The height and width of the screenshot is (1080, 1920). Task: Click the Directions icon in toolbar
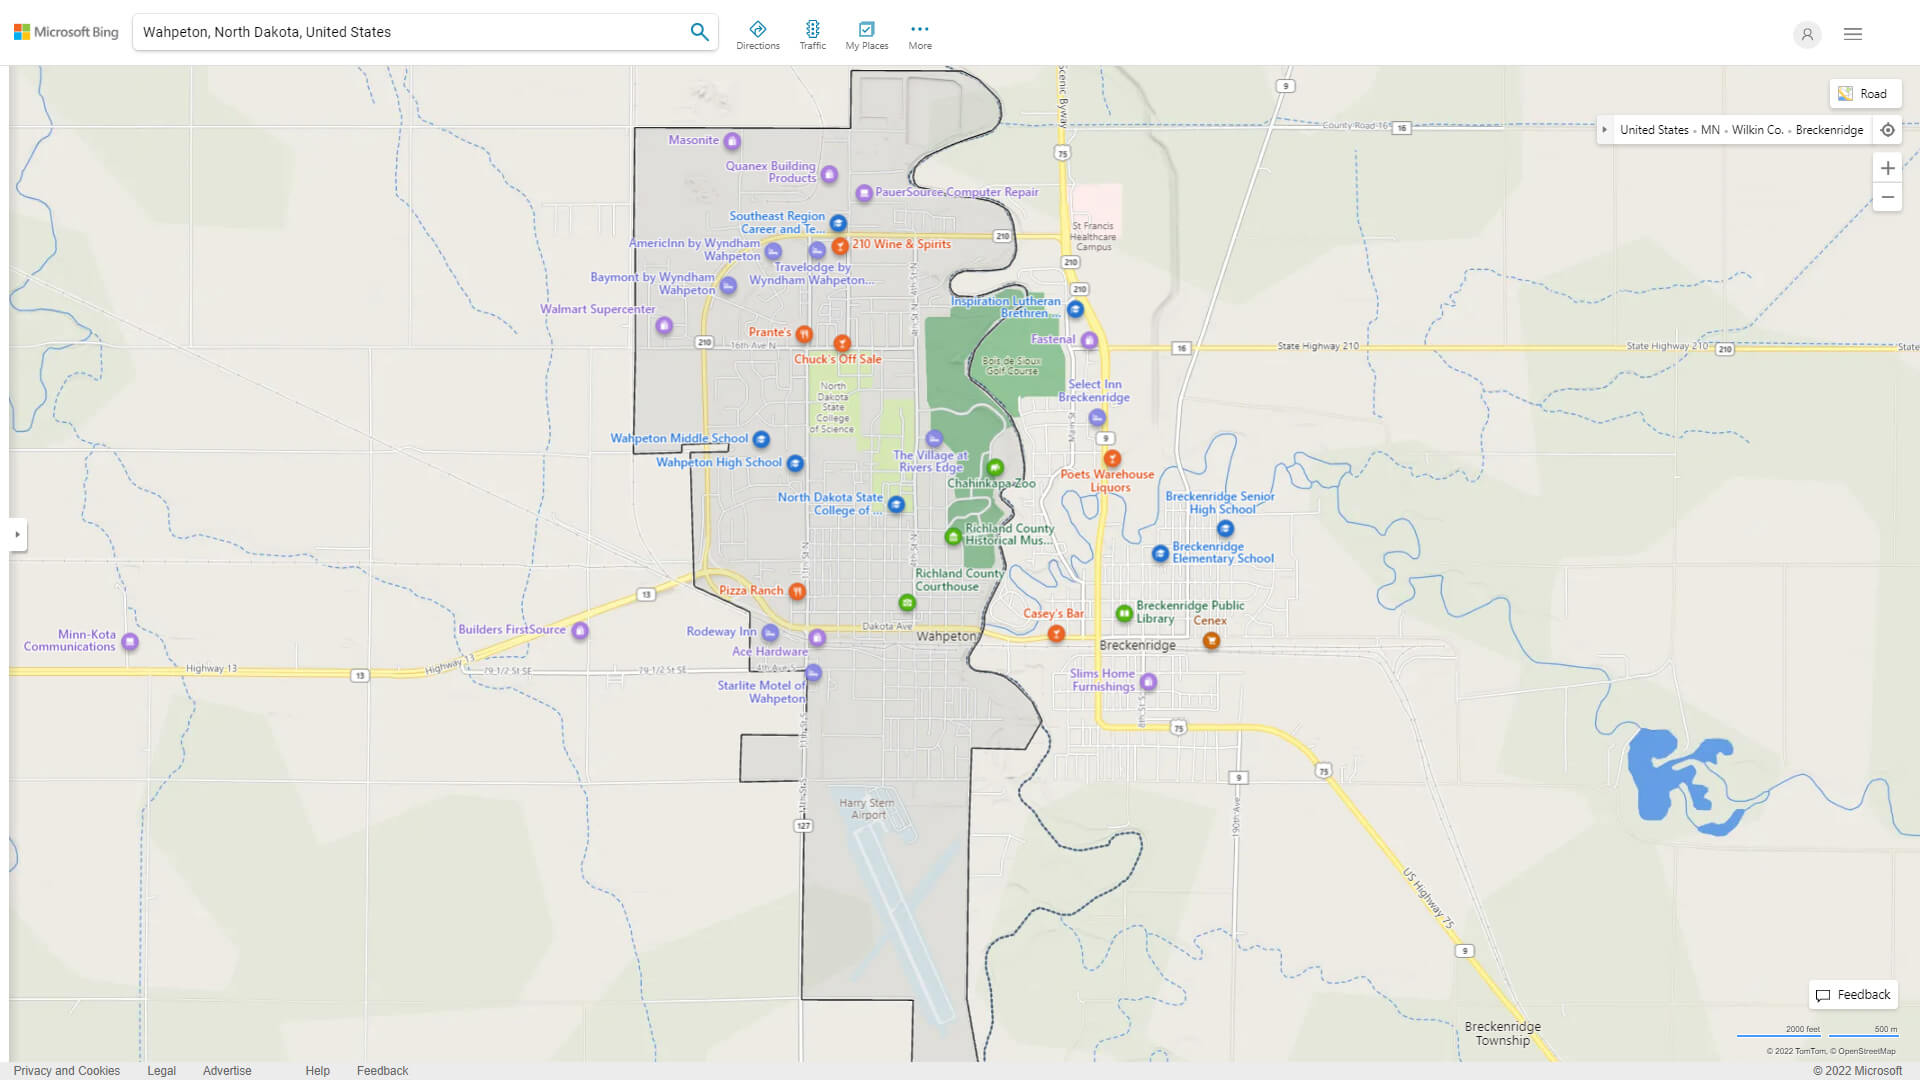[x=758, y=28]
